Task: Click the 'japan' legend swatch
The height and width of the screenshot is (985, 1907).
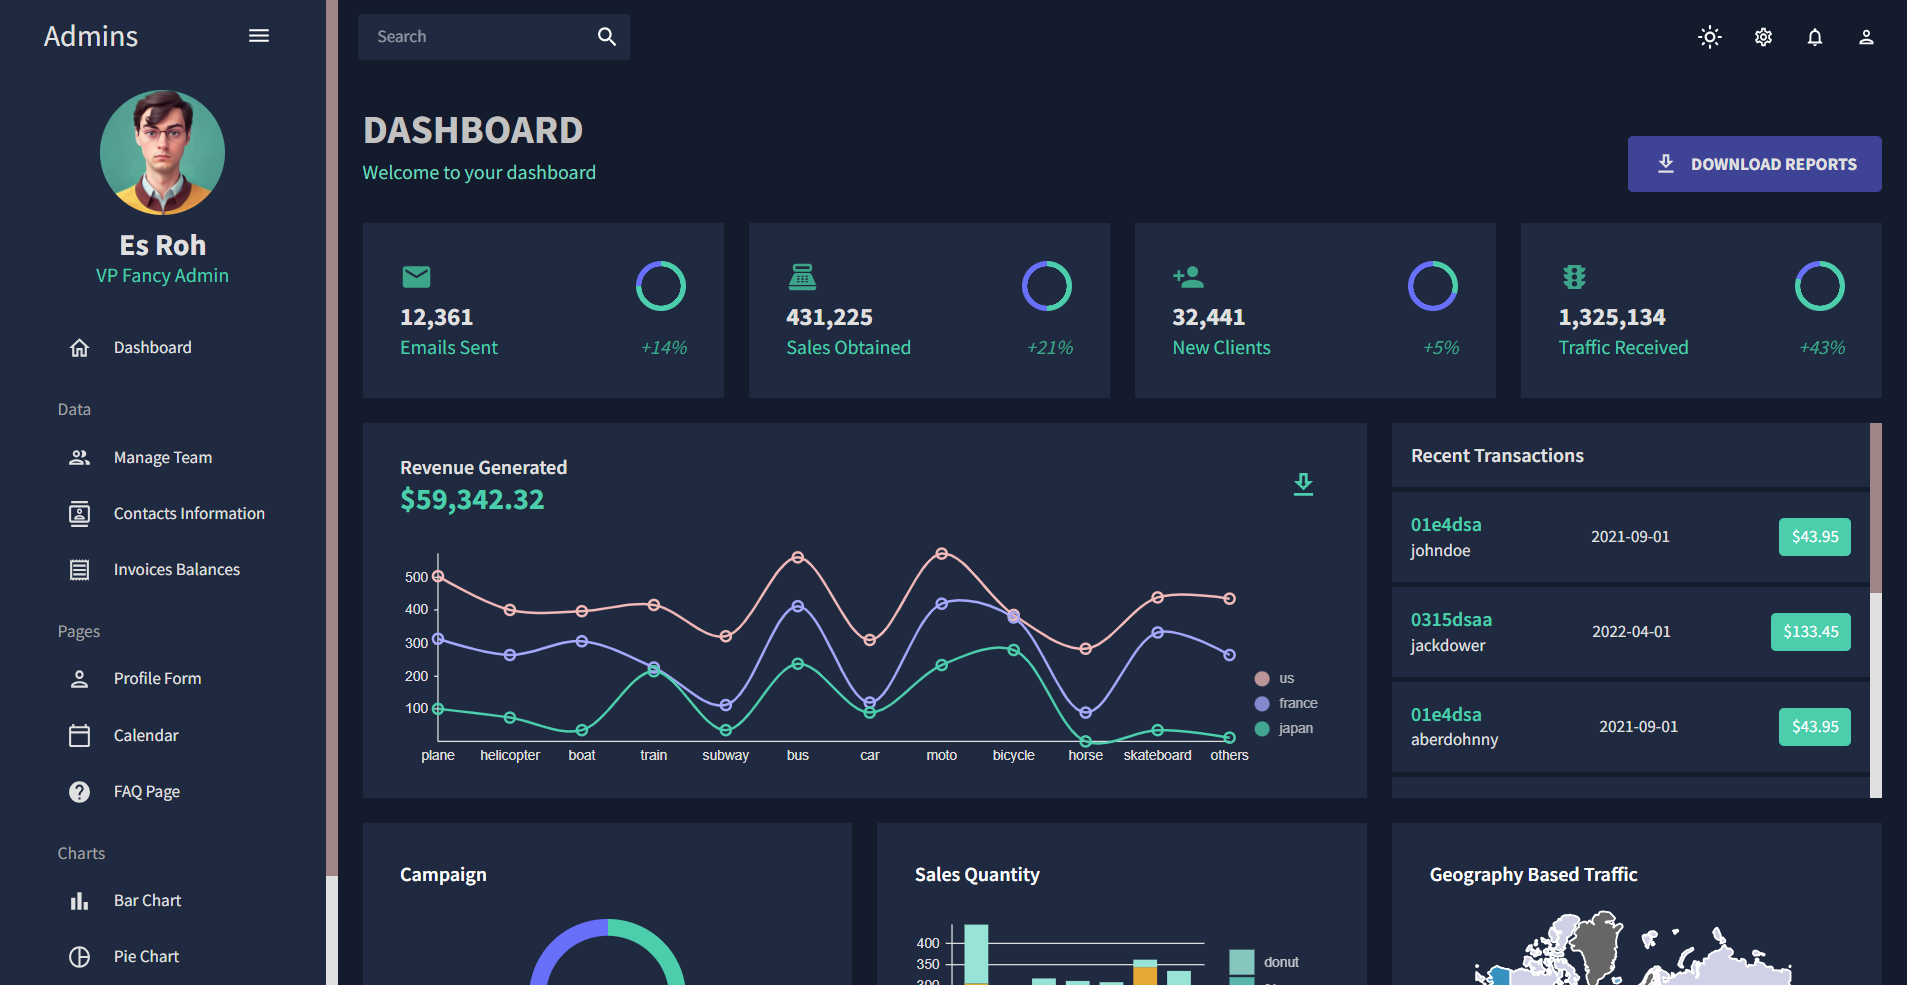Action: 1262,729
